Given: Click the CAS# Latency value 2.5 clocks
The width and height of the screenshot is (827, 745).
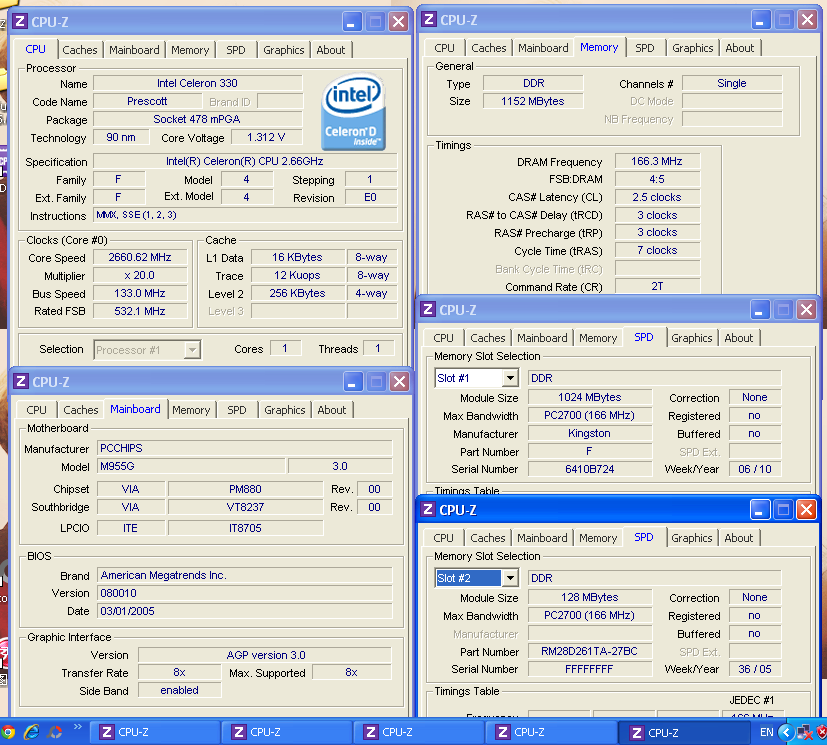Looking at the screenshot, I should 657,197.
